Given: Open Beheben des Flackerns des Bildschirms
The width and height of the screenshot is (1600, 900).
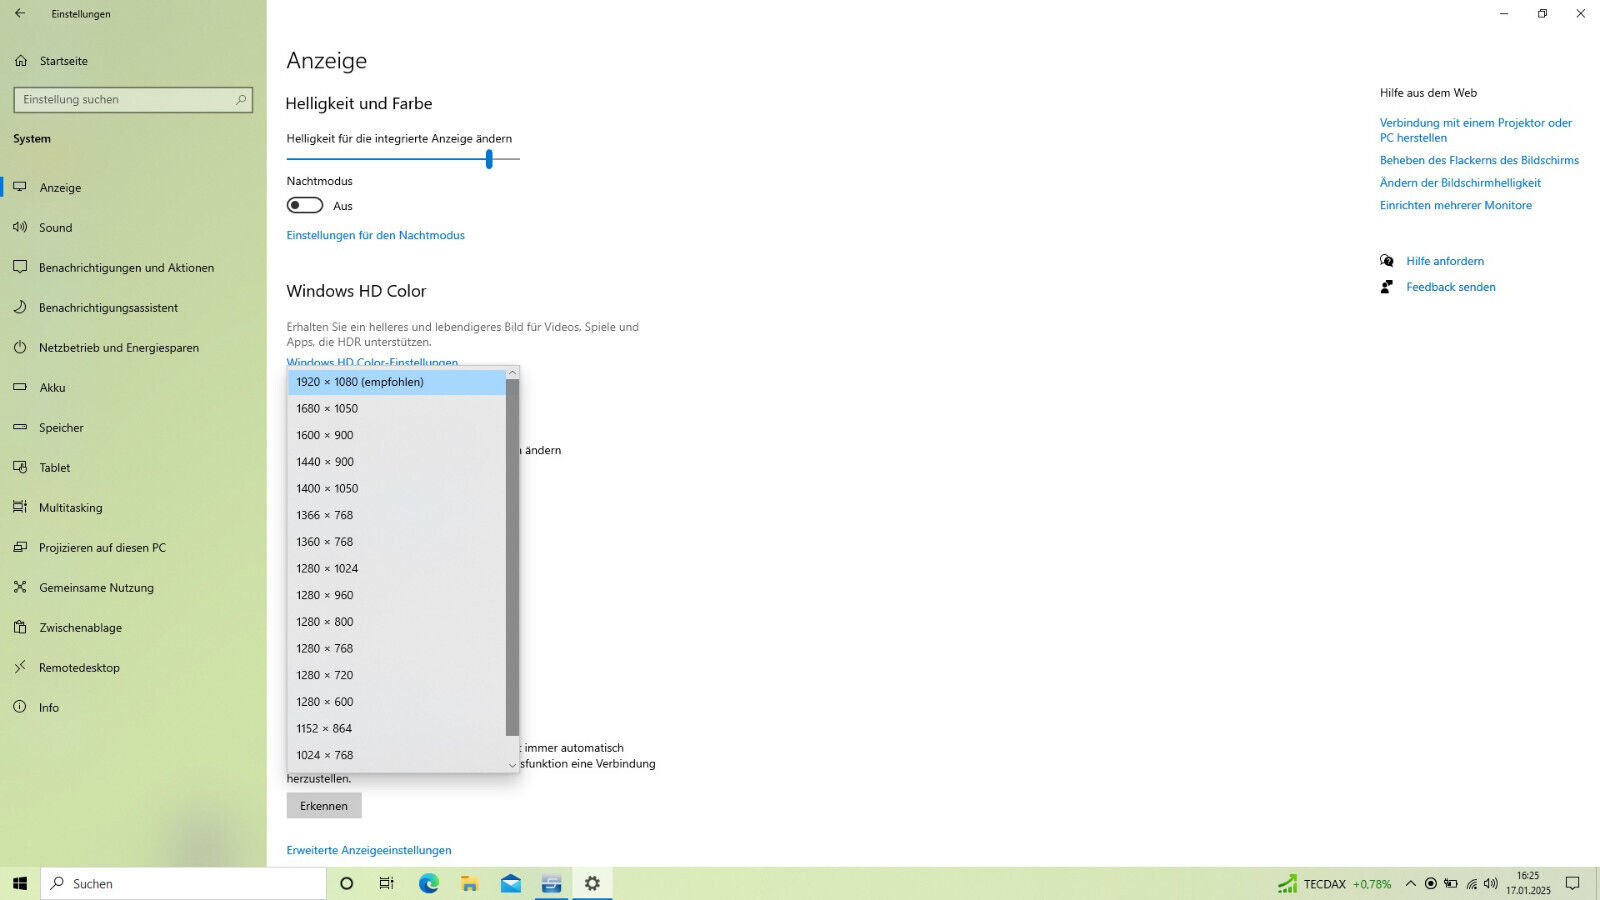Looking at the screenshot, I should click(1480, 160).
